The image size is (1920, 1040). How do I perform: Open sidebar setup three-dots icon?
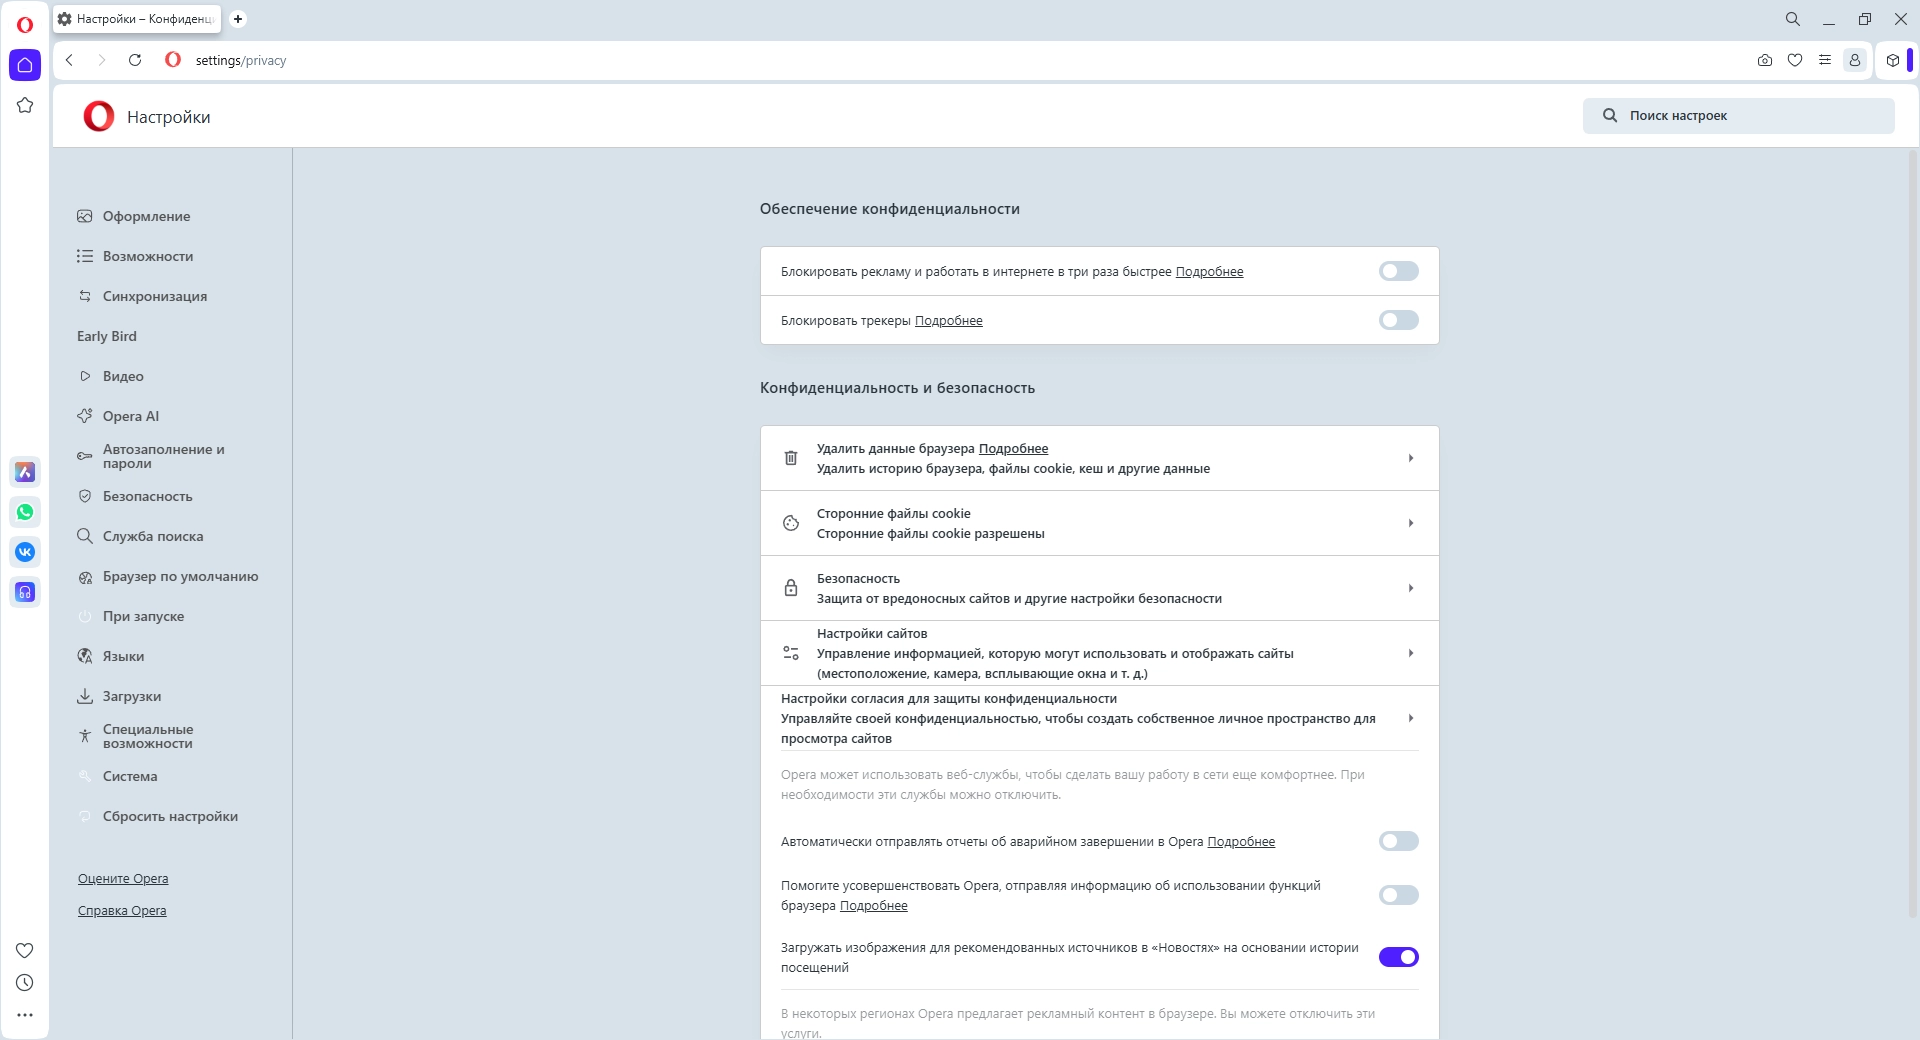tap(25, 1015)
